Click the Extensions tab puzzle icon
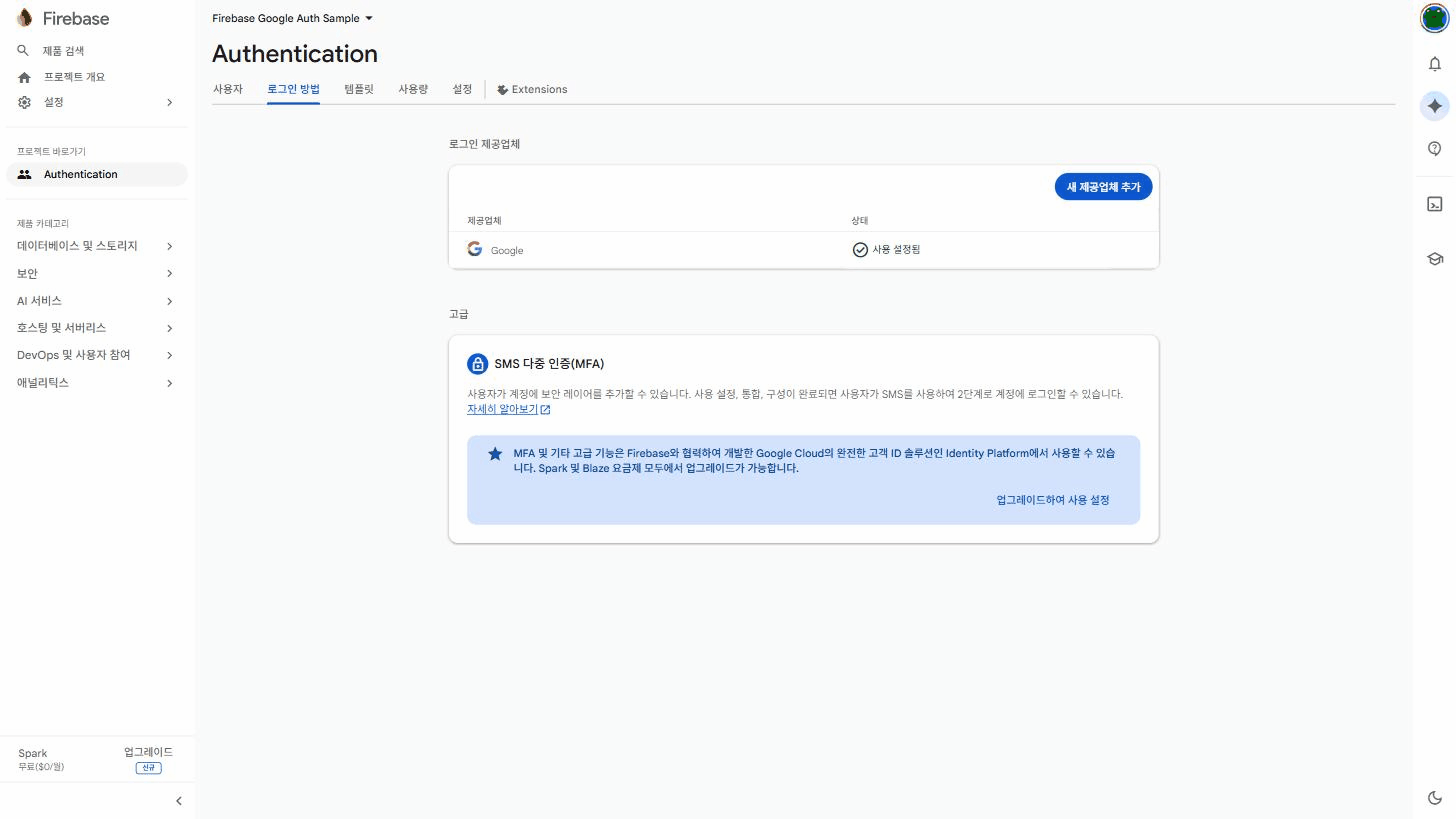This screenshot has width=1456, height=819. (x=502, y=90)
